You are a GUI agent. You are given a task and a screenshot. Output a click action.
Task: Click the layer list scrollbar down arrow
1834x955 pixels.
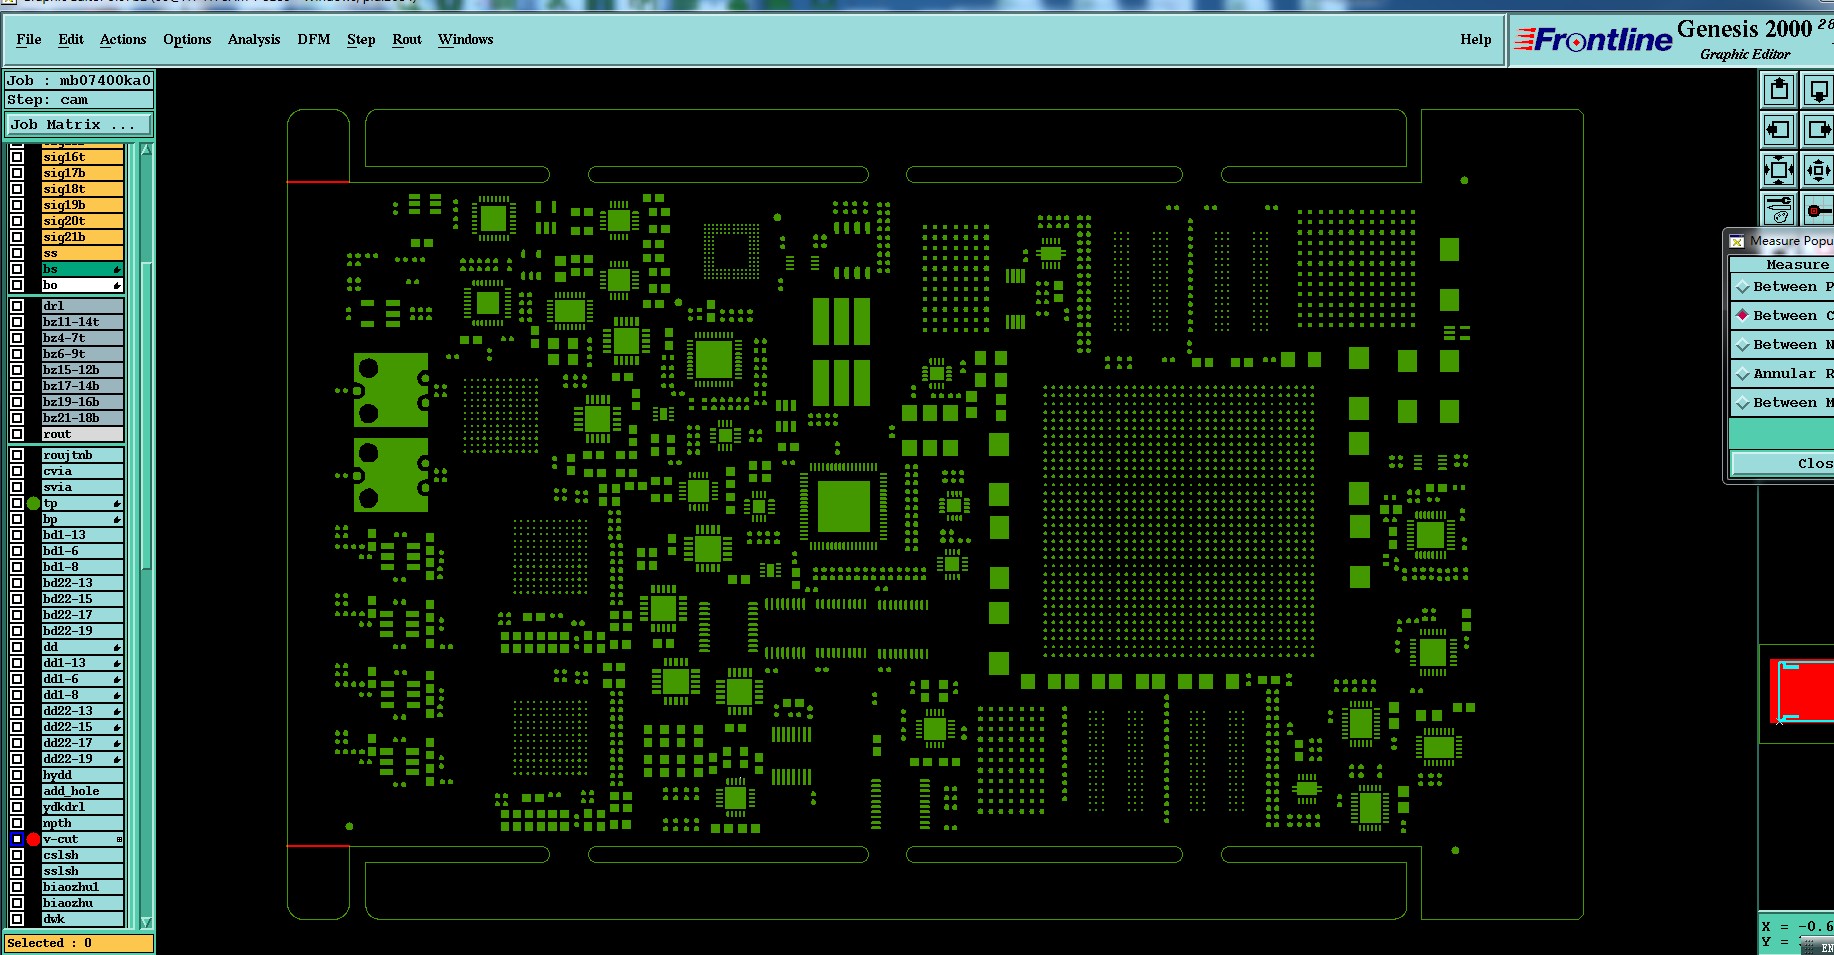point(146,922)
